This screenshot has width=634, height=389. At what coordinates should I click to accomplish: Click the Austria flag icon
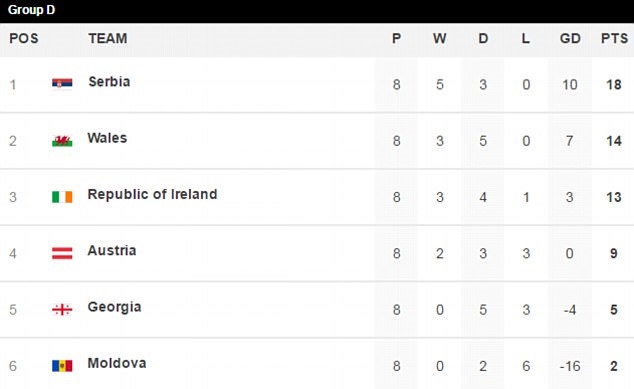(x=62, y=253)
